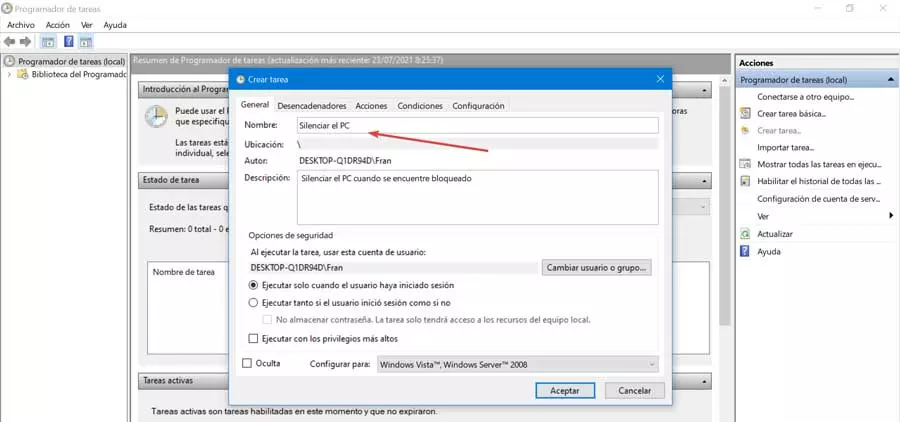Screen dimensions: 900x422
Task: Click the clock icon in Crear tarea title
Action: (x=240, y=79)
